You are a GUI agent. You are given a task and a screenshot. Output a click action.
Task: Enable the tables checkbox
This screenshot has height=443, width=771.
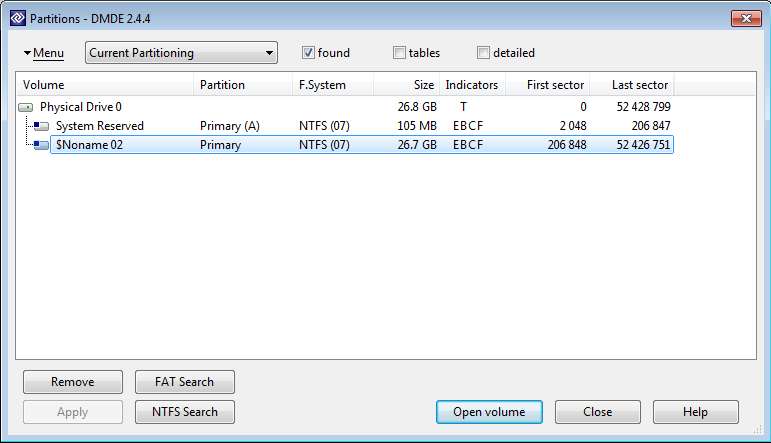point(400,53)
